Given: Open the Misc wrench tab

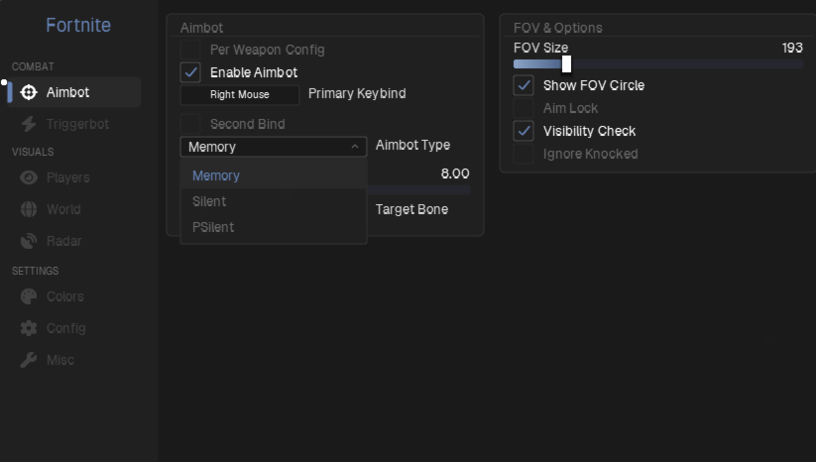Looking at the screenshot, I should [74, 360].
